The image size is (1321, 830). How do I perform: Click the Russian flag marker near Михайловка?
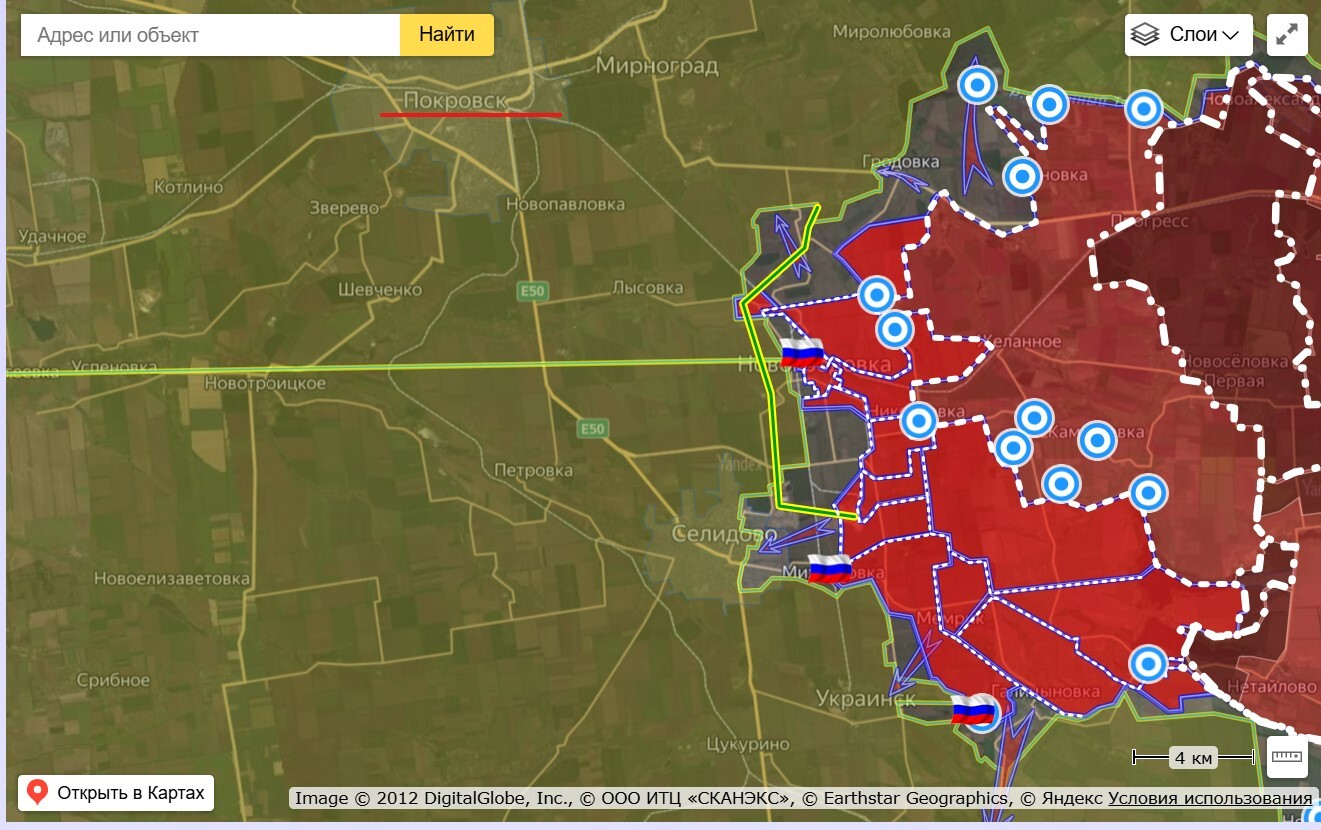click(829, 568)
